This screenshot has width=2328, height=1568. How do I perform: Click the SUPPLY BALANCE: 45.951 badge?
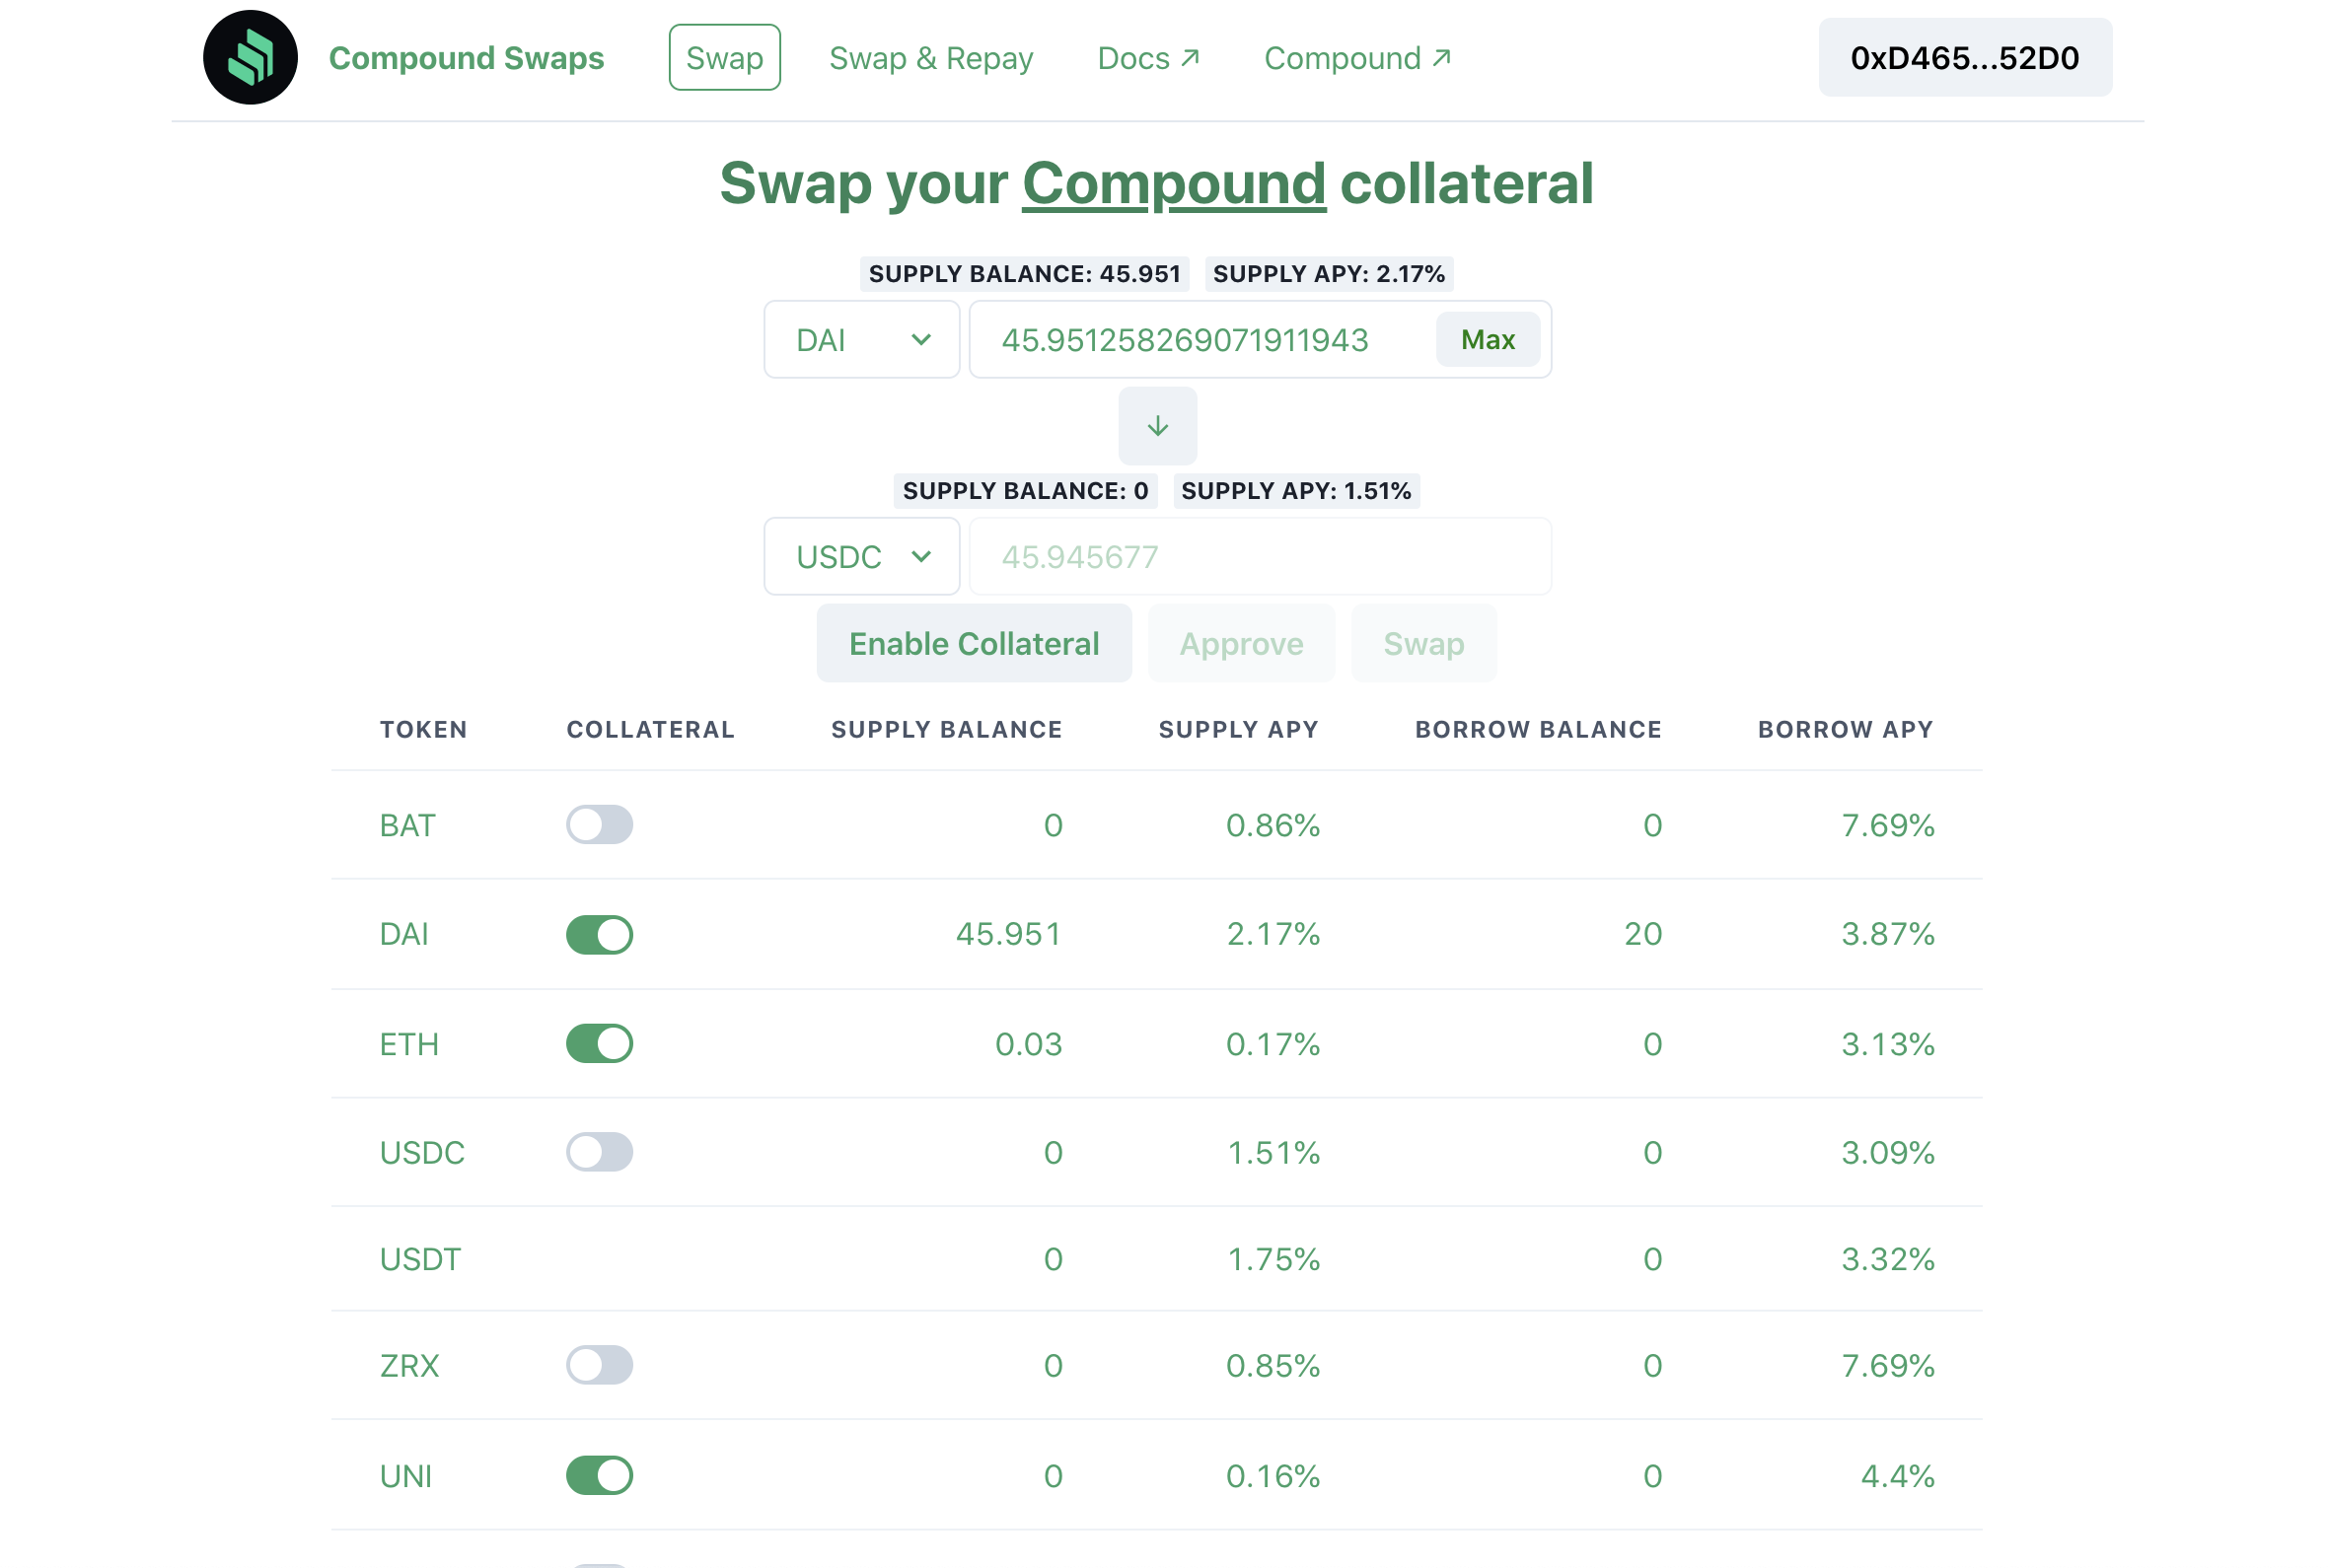coord(1024,274)
